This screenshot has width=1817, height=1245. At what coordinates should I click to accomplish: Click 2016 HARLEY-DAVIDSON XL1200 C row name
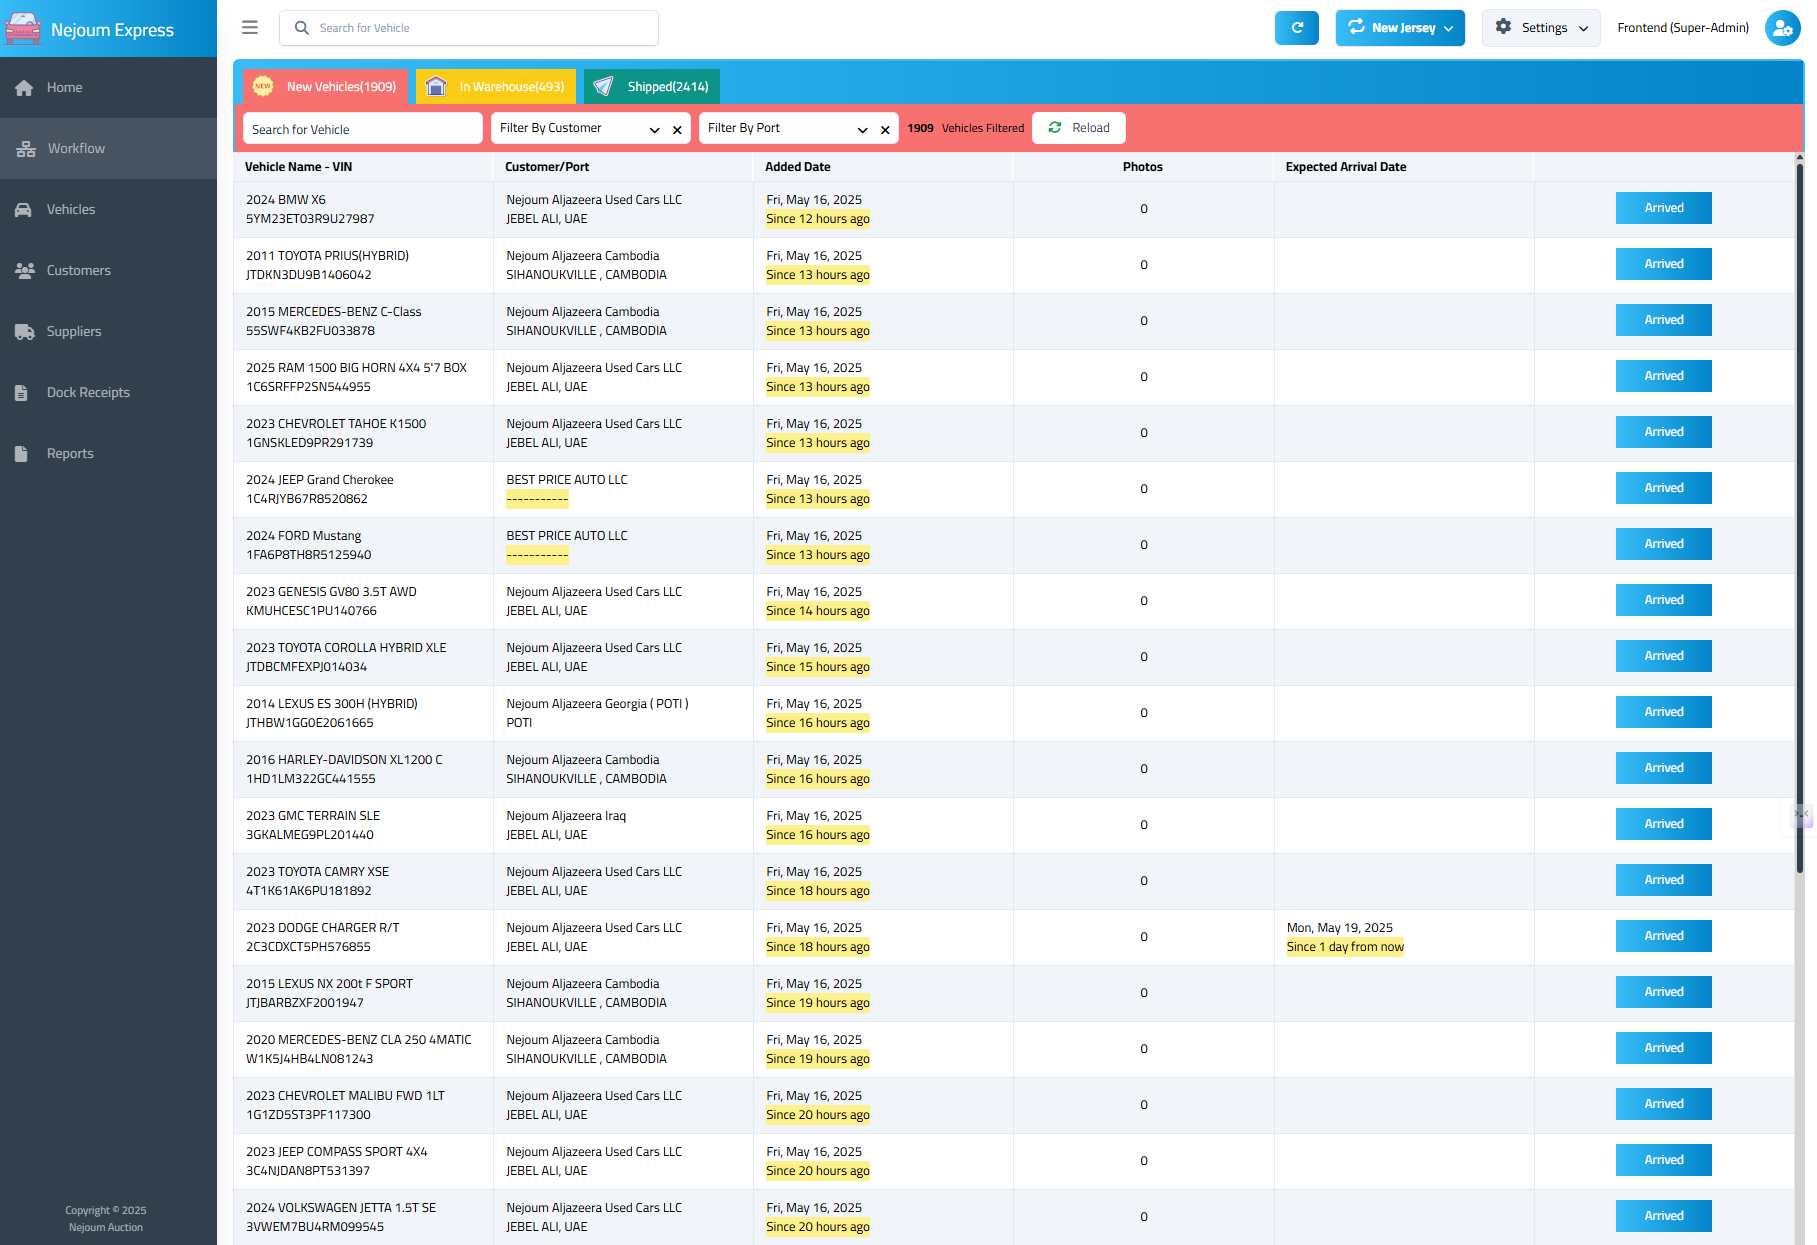pos(344,760)
